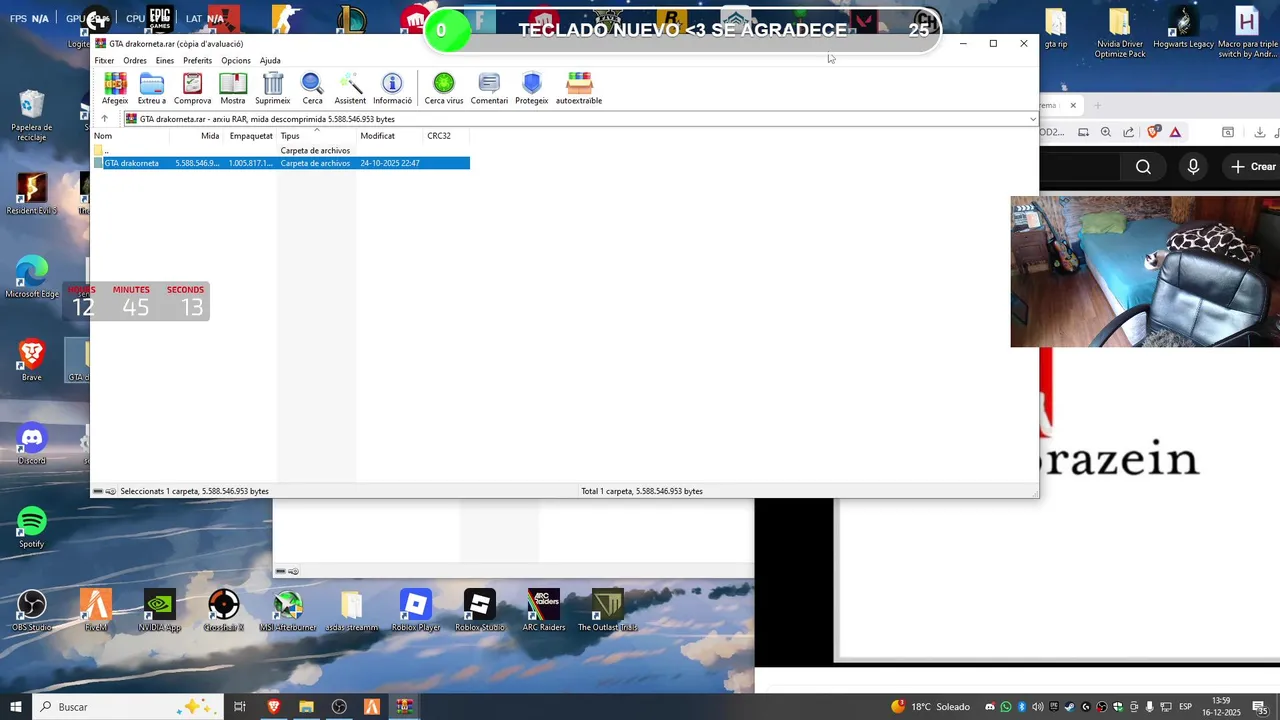Screen dimensions: 1280x720
Task: Click the YouTube search magnifier button in browser
Action: coord(1143,167)
